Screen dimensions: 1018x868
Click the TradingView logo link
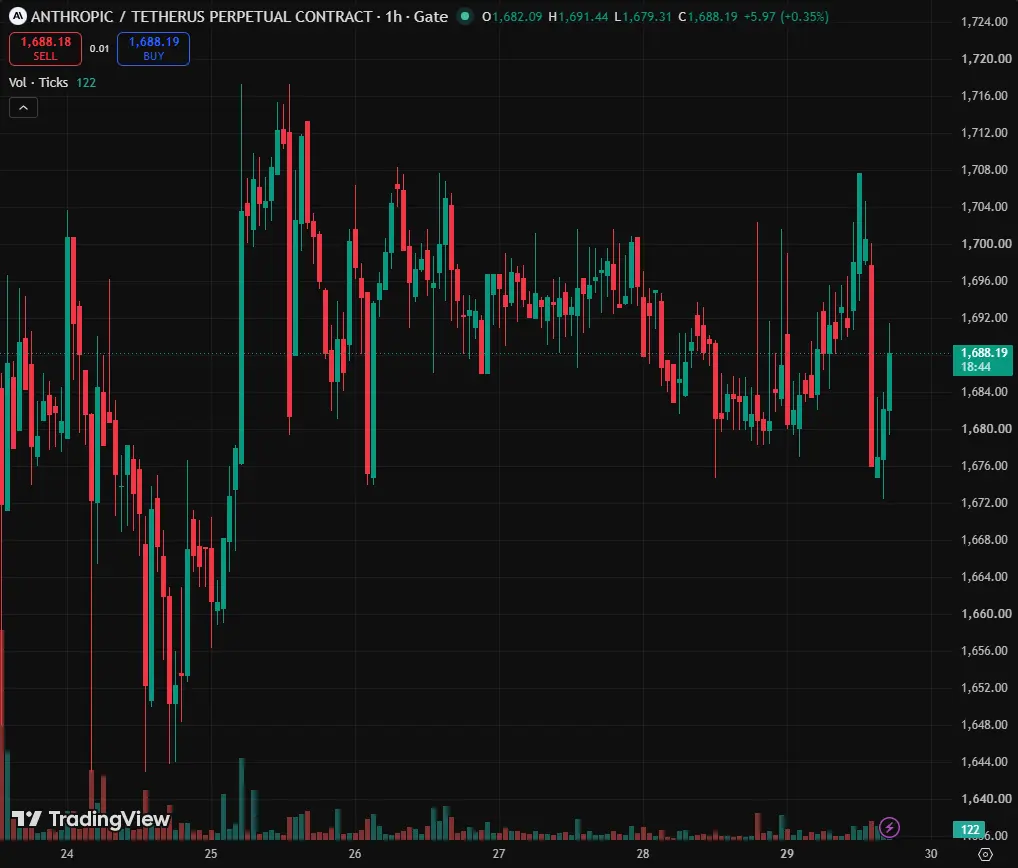tap(91, 819)
